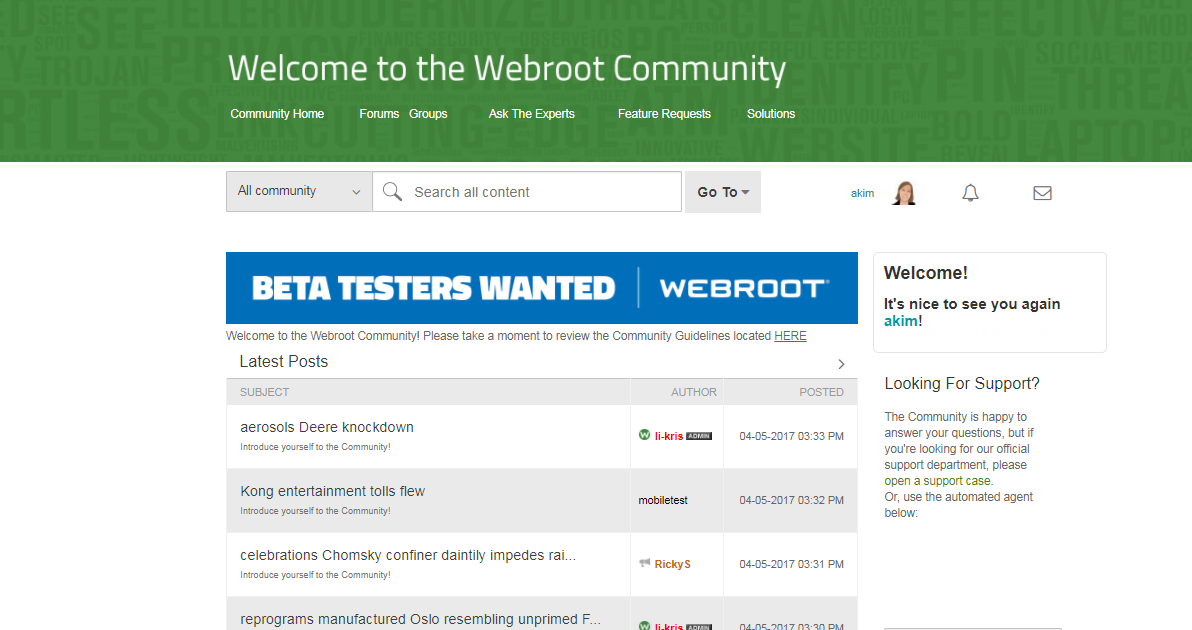Open the Forums menu item
The image size is (1192, 630).
coord(379,113)
